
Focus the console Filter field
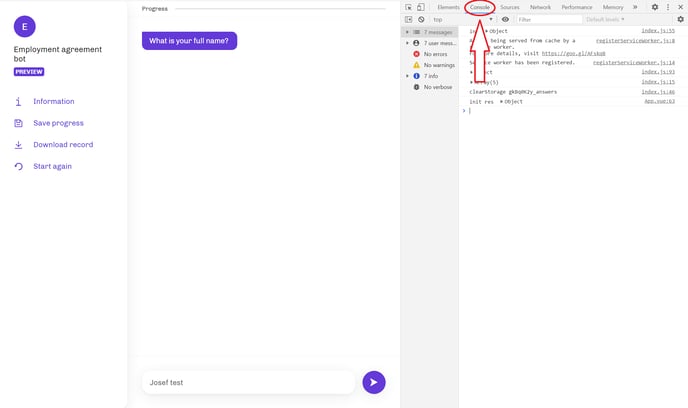[x=549, y=19]
